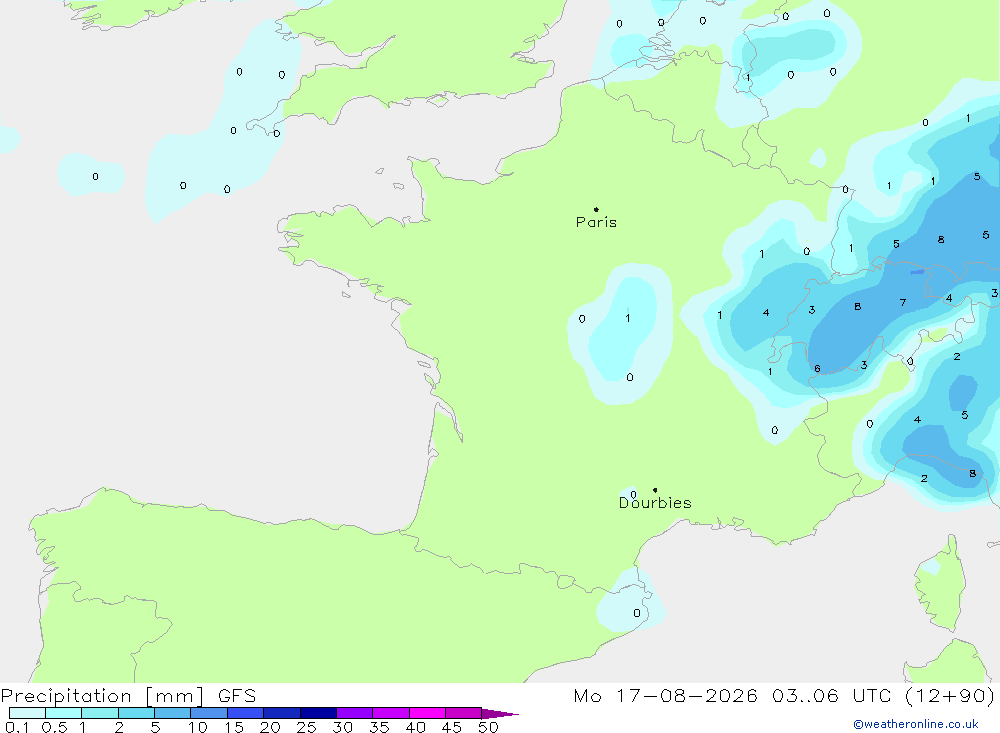The height and width of the screenshot is (733, 1000).
Task: Select the 1–2 mm legend color swatch
Action: pos(100,713)
